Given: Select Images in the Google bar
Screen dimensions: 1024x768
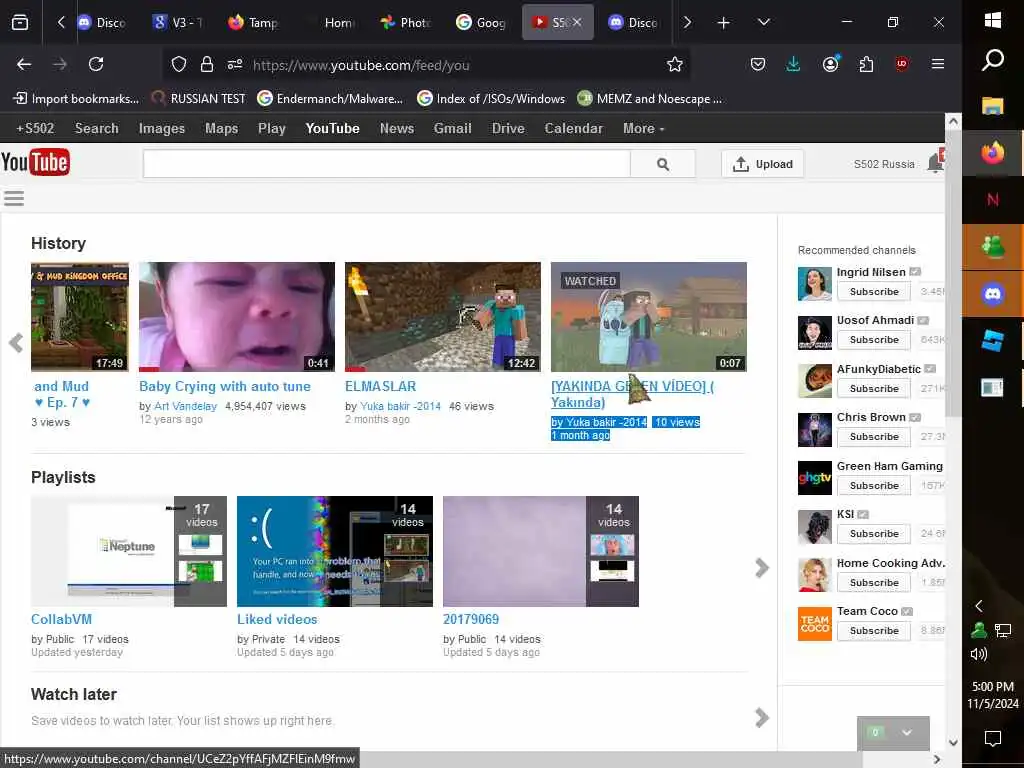Looking at the screenshot, I should (x=162, y=129).
